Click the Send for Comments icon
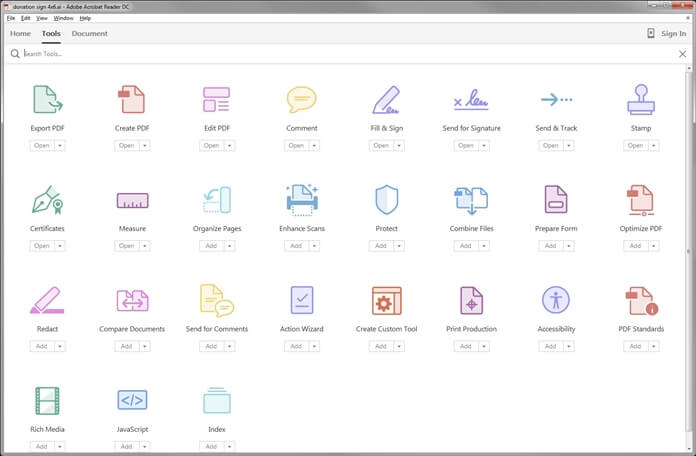696x456 pixels. coord(217,300)
